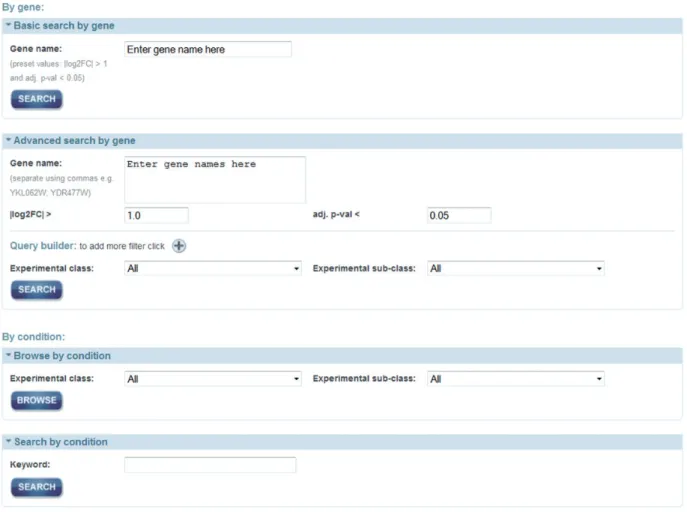Collapse the Advanced search by gene section
Viewport: 687px width, 512px height.
coord(8,140)
